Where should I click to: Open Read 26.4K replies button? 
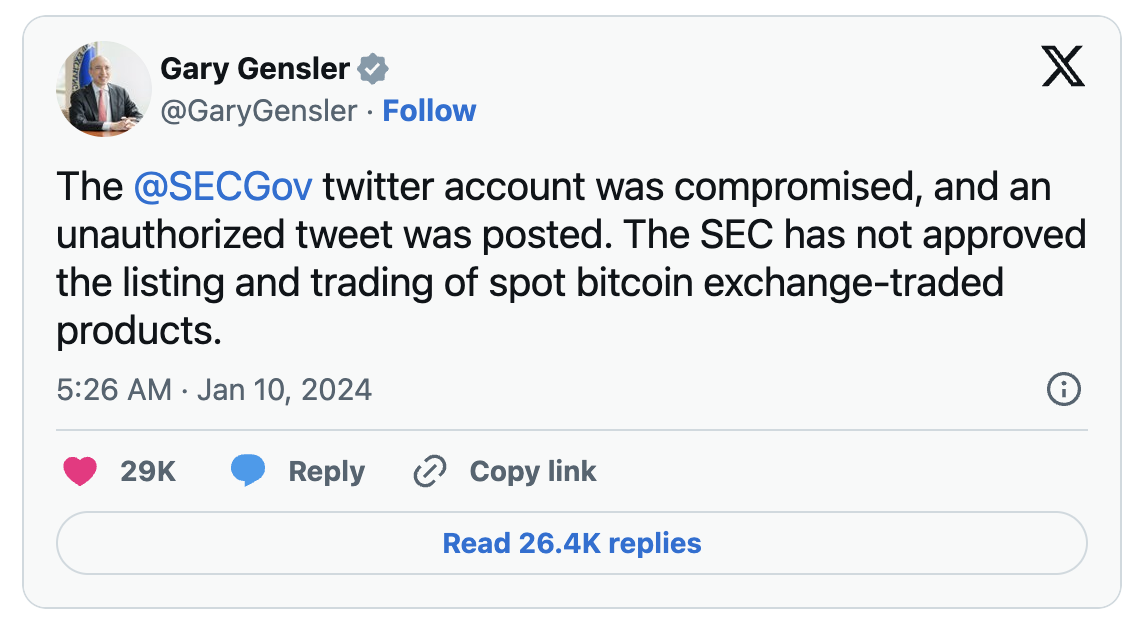click(571, 543)
